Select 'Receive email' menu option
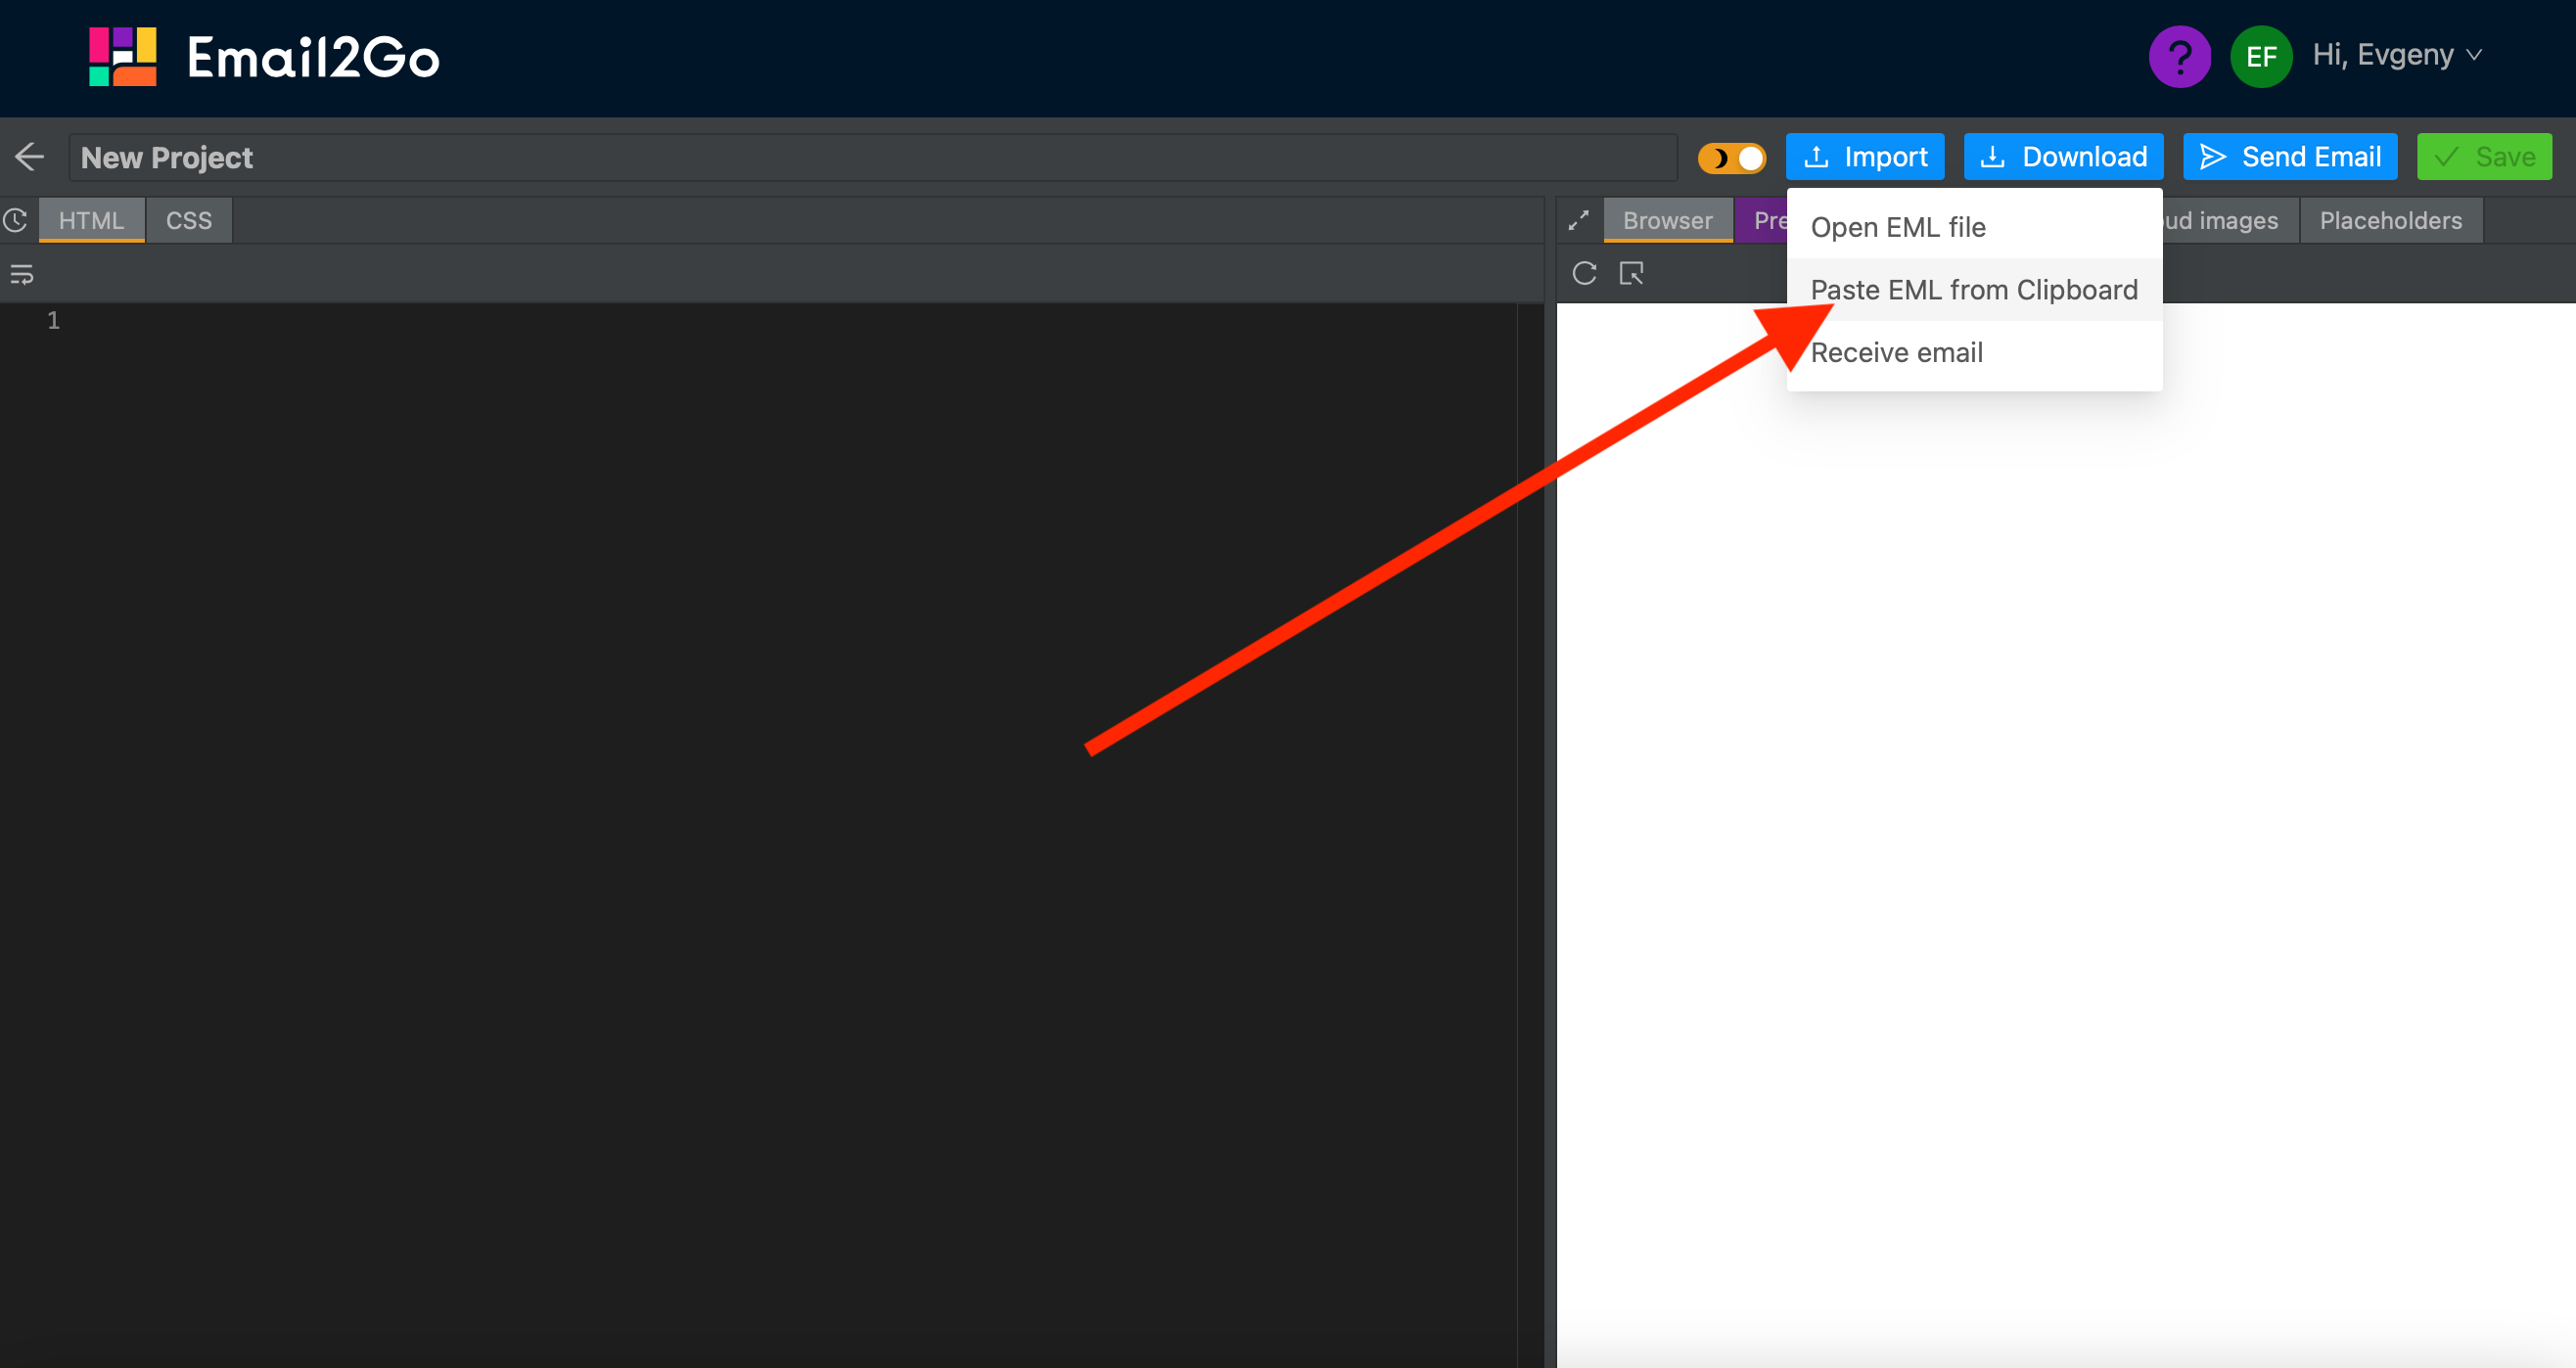 click(x=1896, y=352)
